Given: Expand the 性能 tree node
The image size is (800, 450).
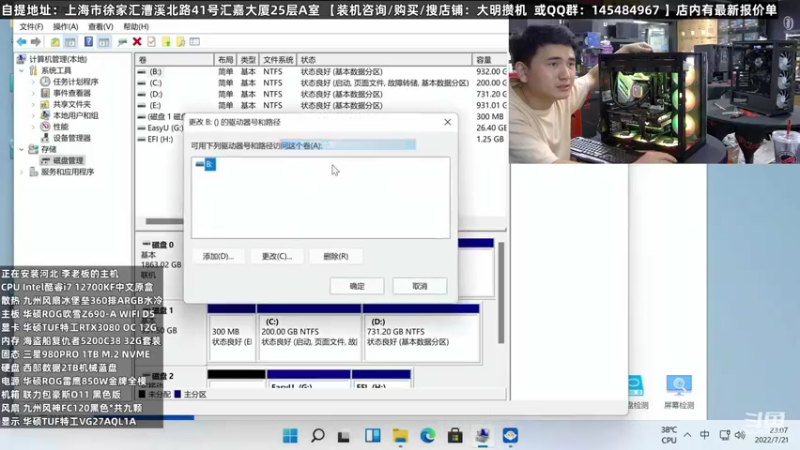Looking at the screenshot, I should coord(33,127).
